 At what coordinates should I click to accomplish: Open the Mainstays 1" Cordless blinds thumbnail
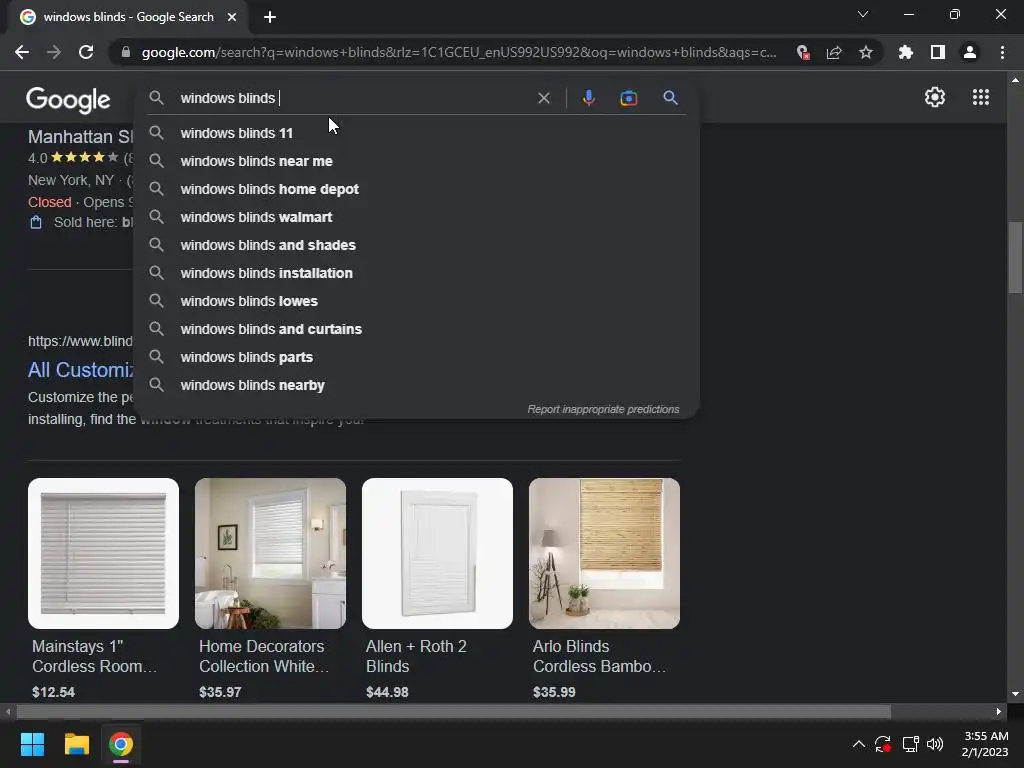(x=103, y=554)
